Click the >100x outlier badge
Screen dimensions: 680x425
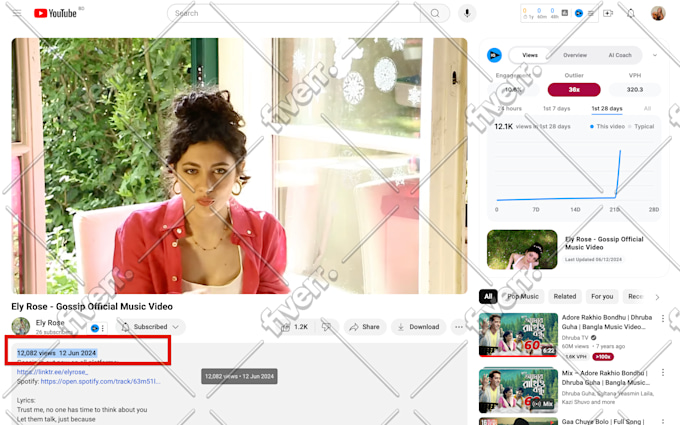[x=603, y=356]
